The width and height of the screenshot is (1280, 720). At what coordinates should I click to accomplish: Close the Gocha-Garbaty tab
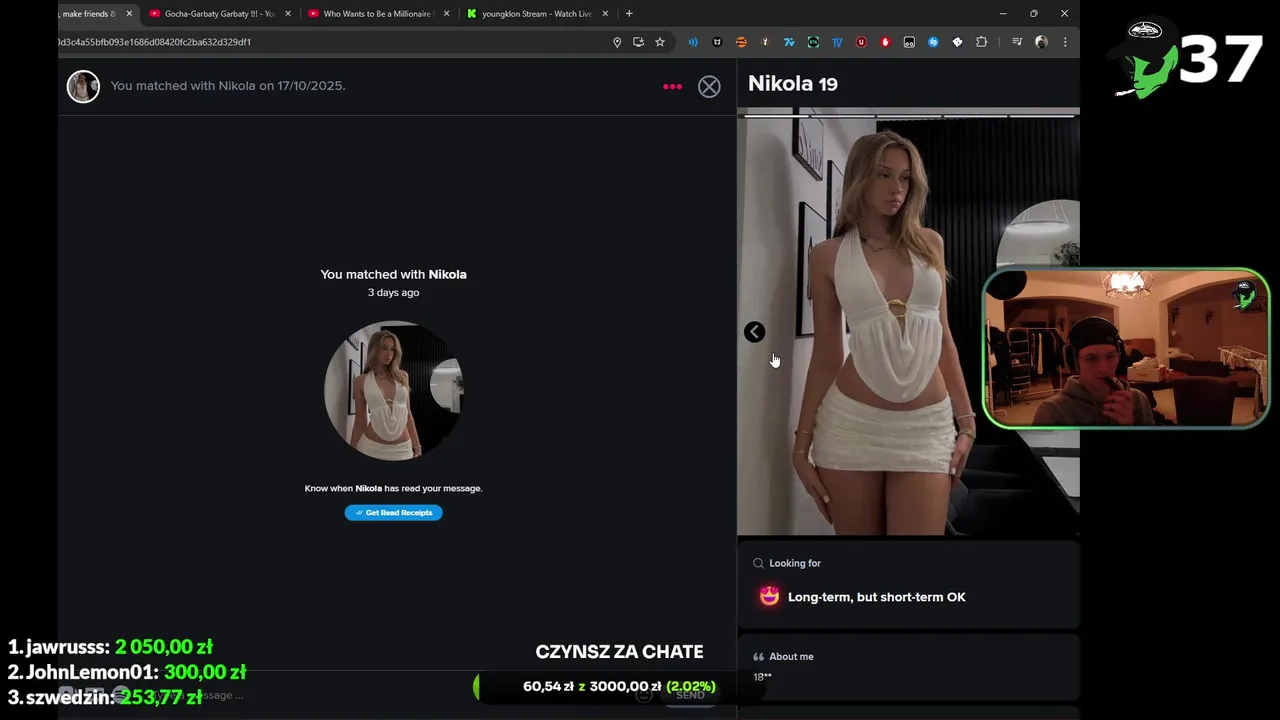[288, 14]
